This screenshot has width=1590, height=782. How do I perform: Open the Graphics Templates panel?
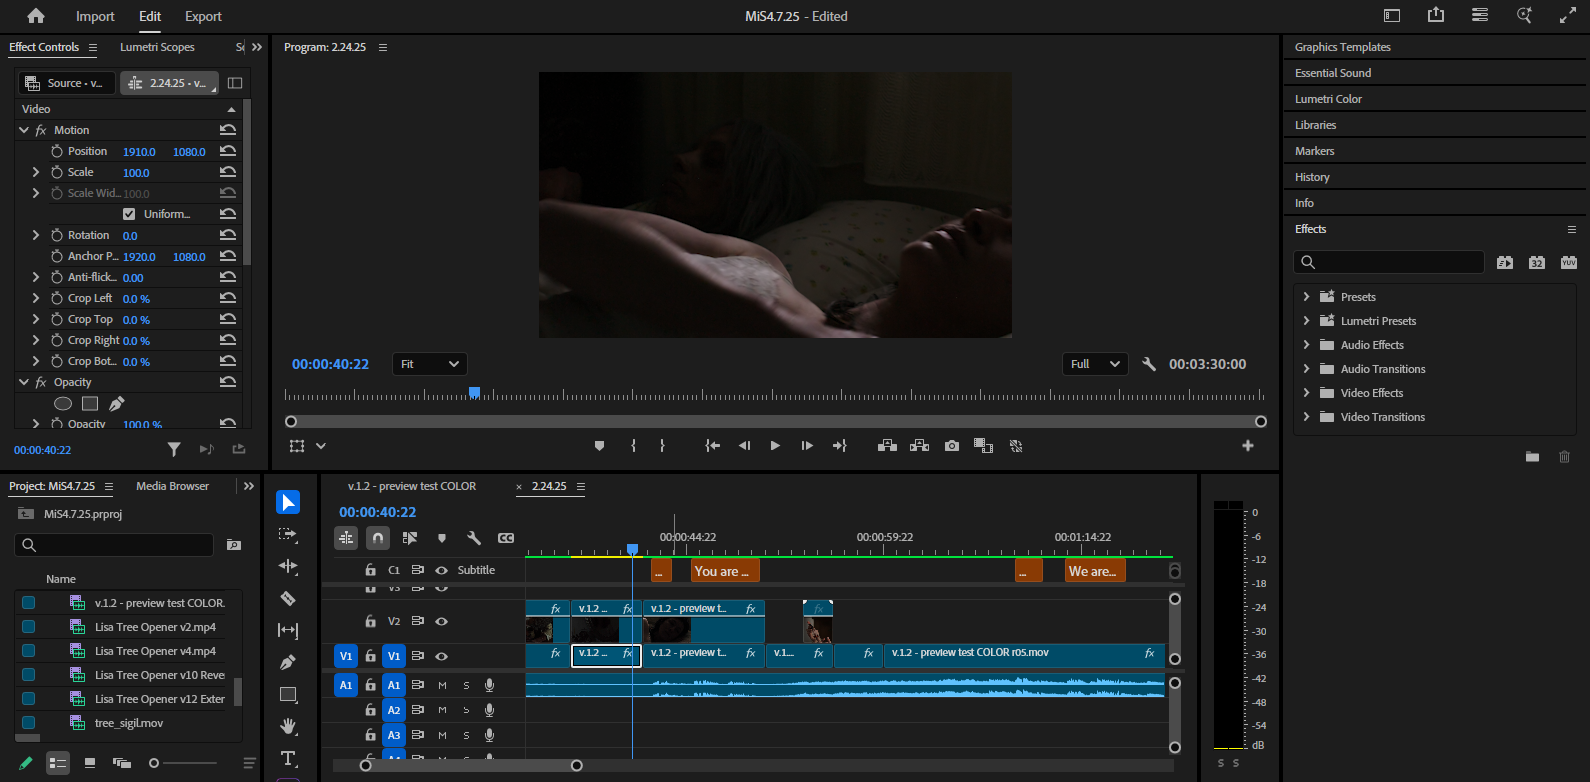(x=1342, y=47)
